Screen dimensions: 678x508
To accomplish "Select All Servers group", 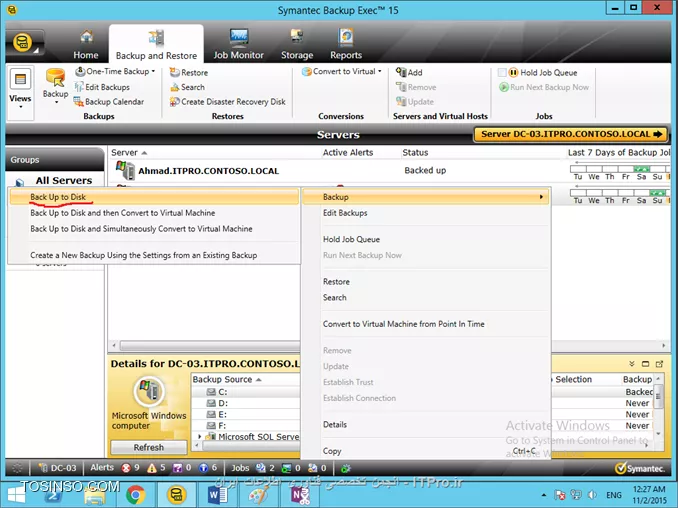I will click(64, 181).
